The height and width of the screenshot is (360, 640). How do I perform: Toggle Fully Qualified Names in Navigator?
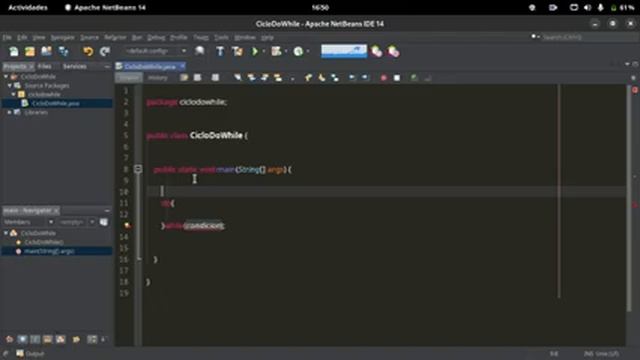pyautogui.click(x=76, y=339)
